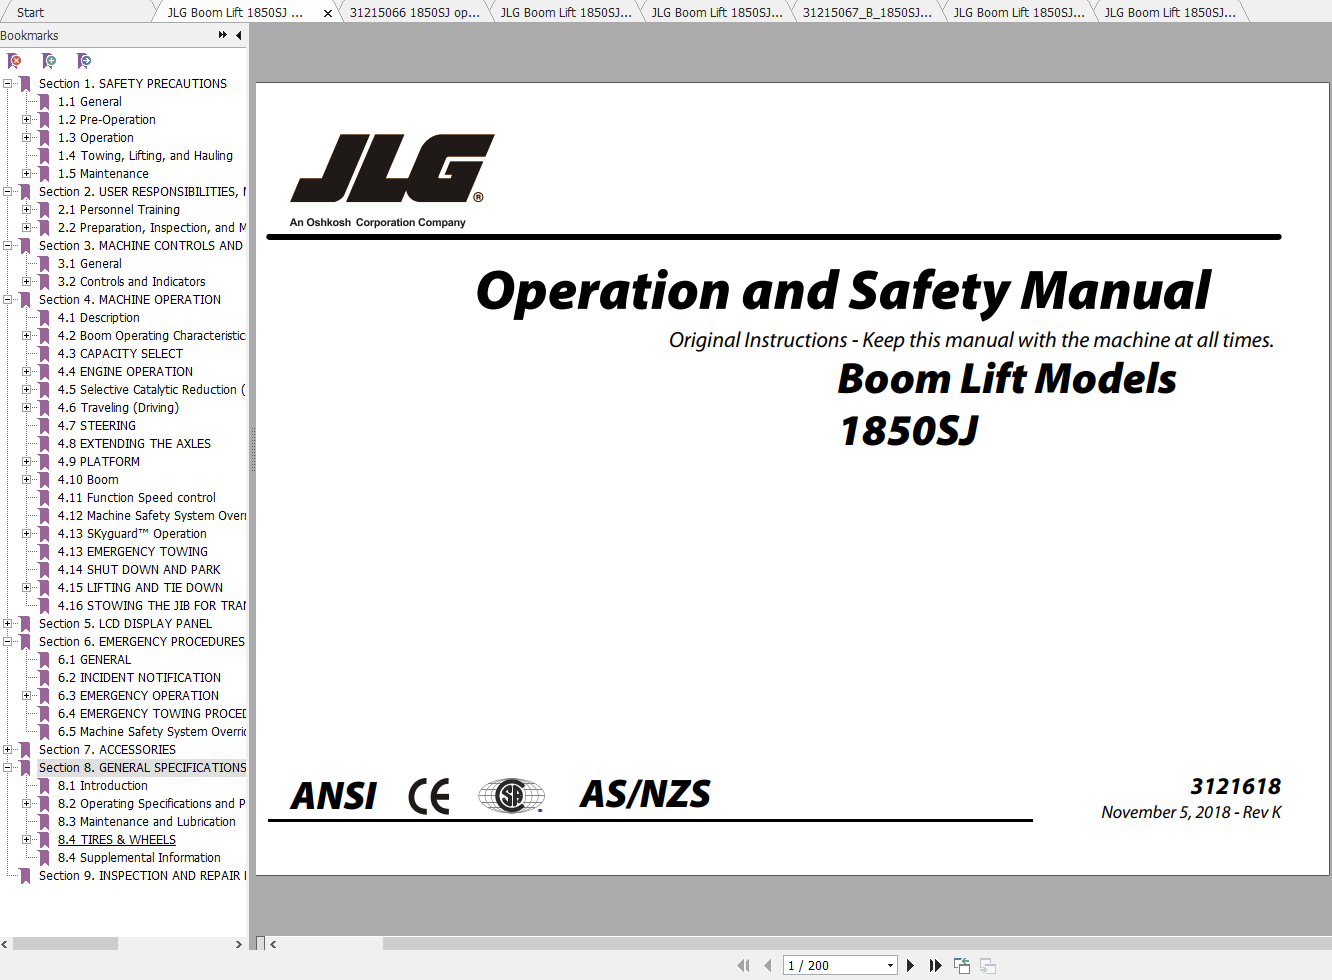Hide the Bookmarks panel with left arrow
This screenshot has height=980, width=1332.
[238, 35]
